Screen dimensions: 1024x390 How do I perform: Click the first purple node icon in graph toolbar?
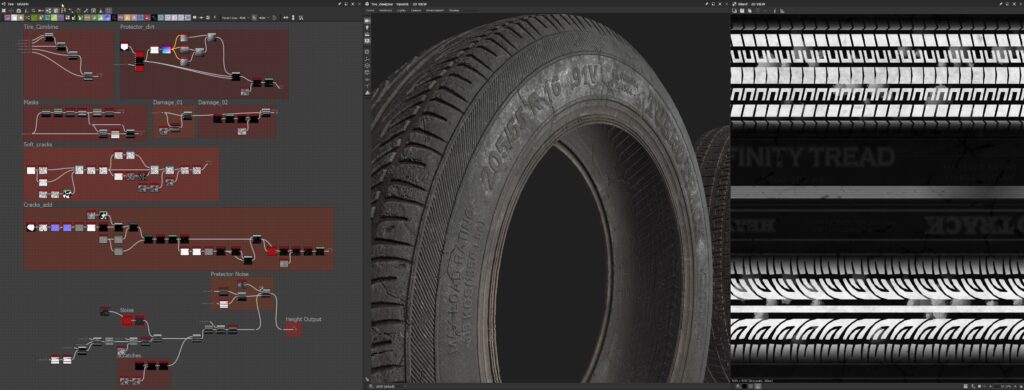tap(7, 18)
